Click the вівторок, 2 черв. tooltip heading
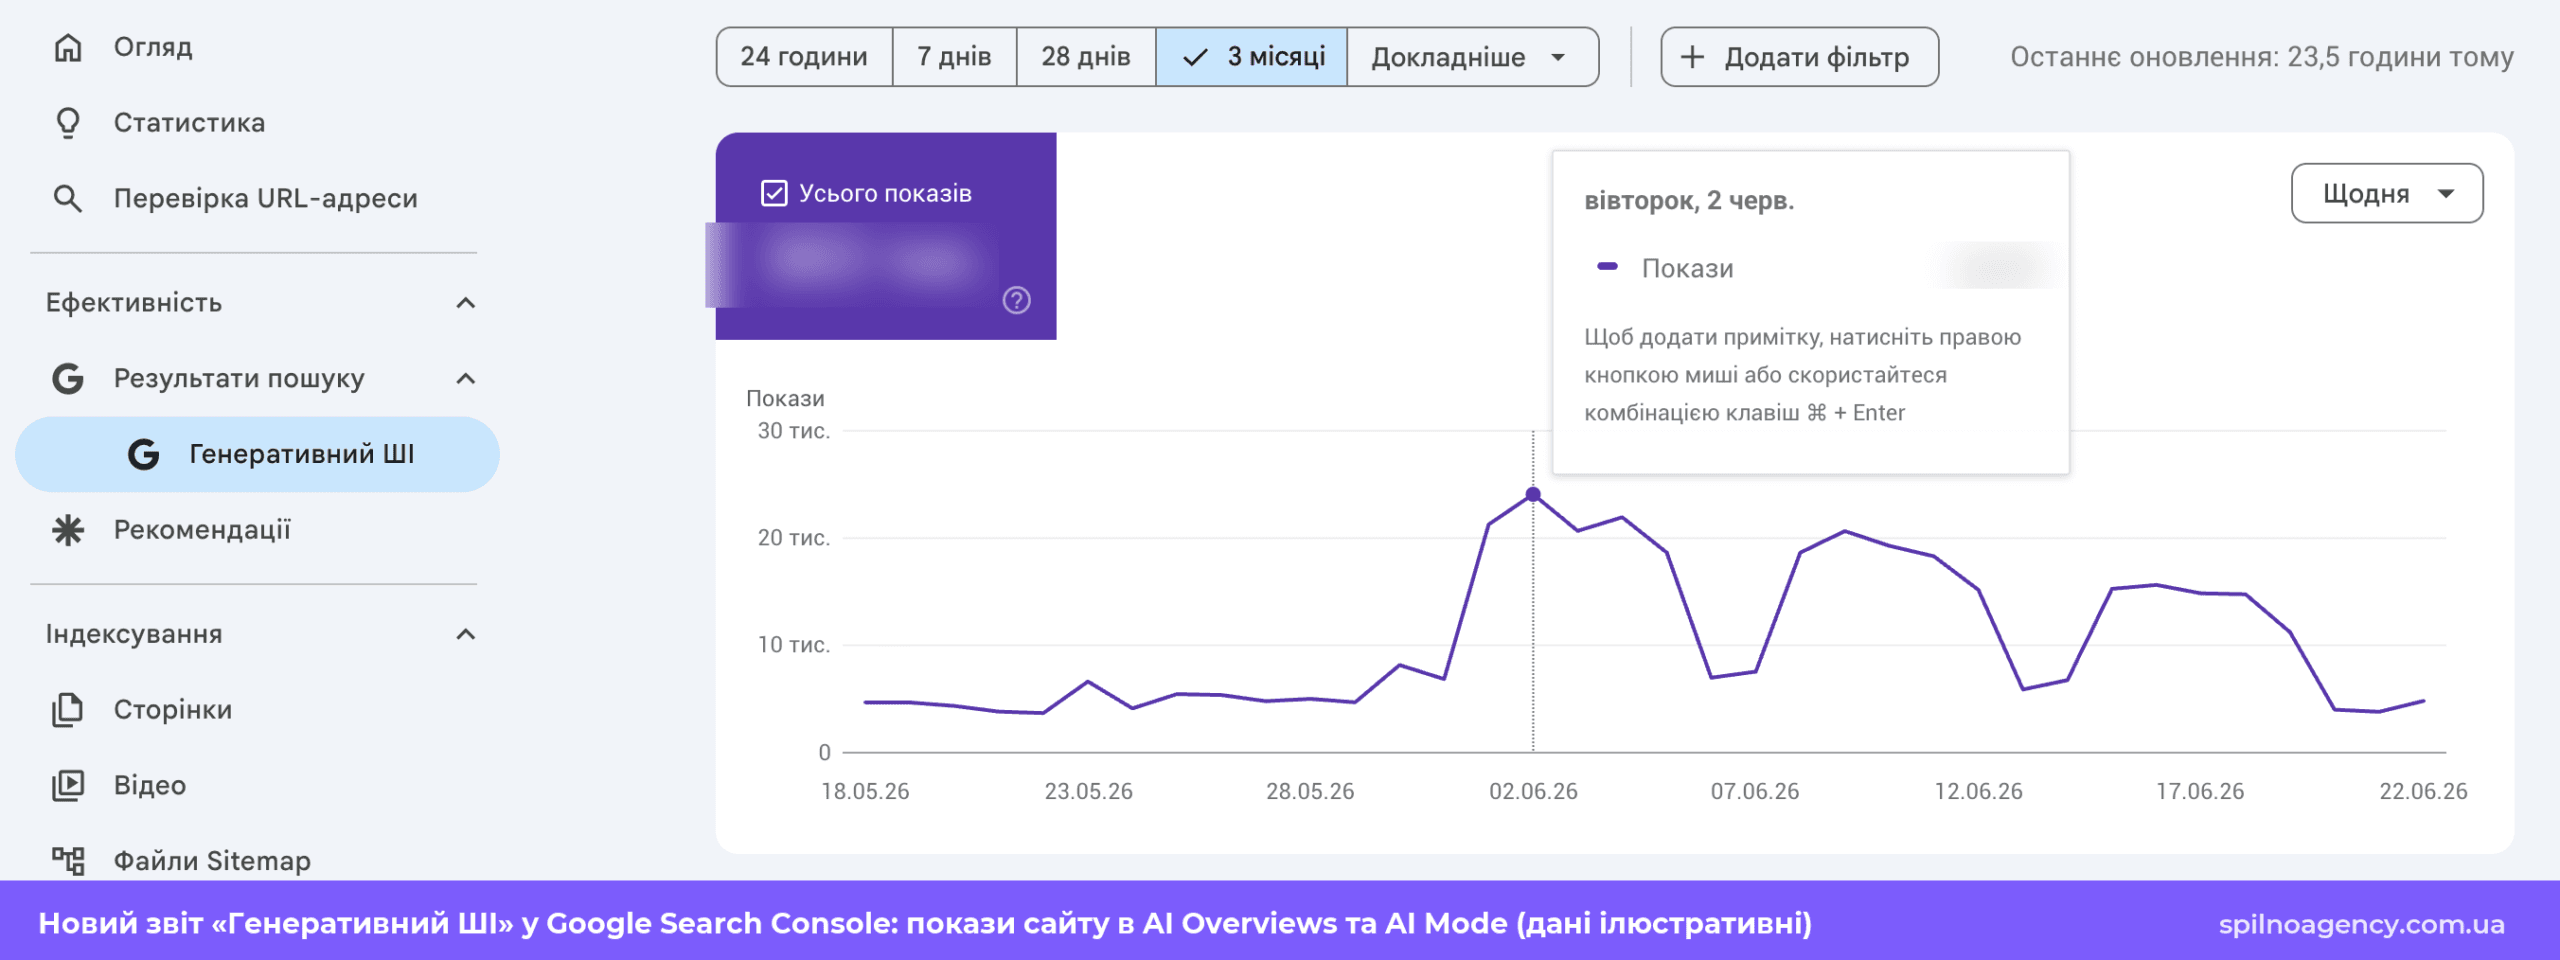The image size is (2560, 960). (1689, 200)
